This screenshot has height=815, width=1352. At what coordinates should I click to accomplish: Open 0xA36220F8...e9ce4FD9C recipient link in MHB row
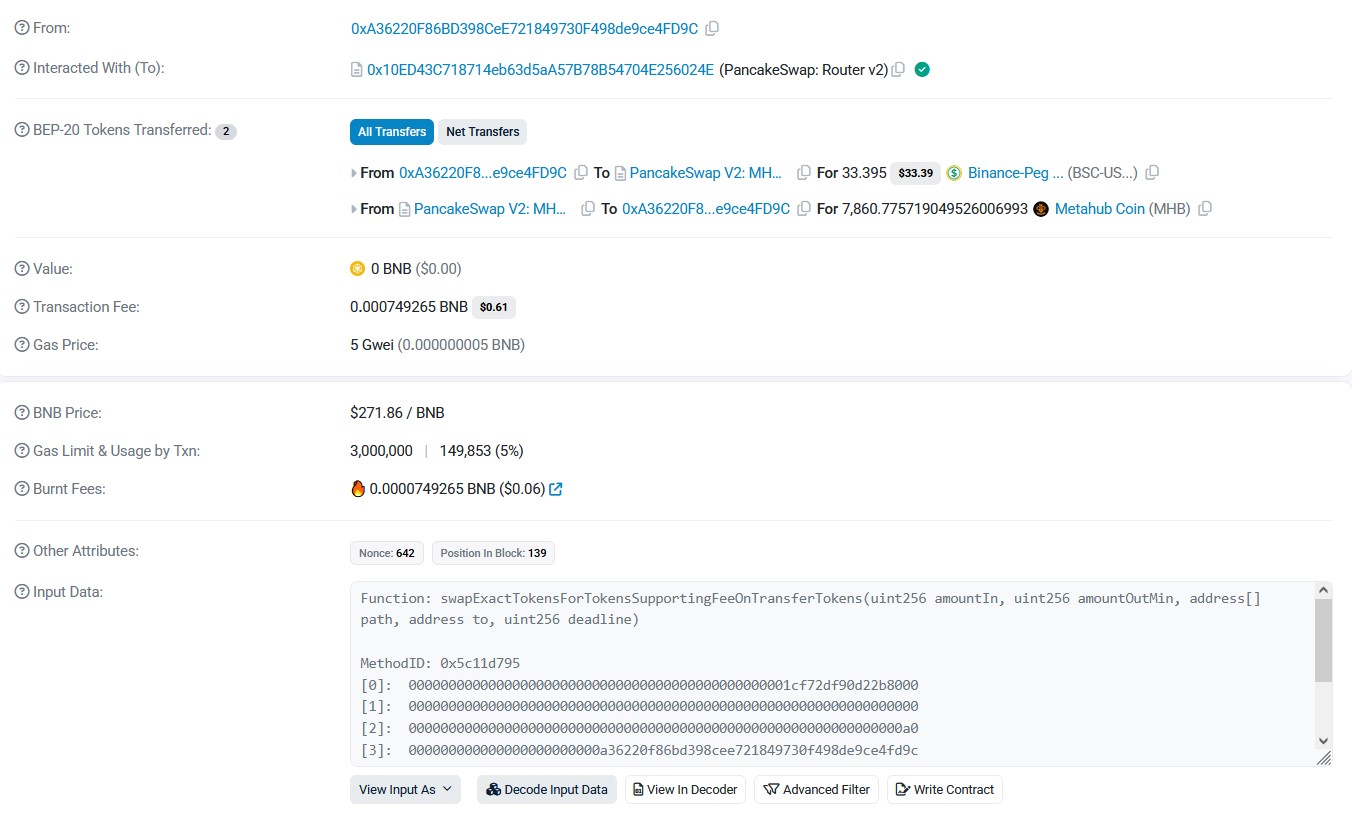(x=706, y=209)
